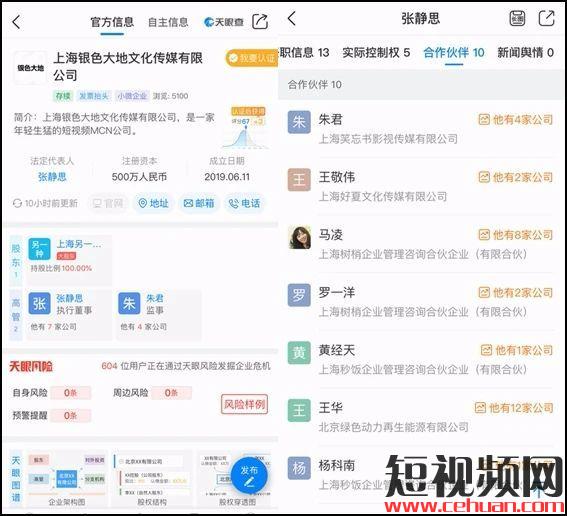This screenshot has width=567, height=516.
Task: Open the 新闻舆情 0 tab
Action: (x=525, y=53)
